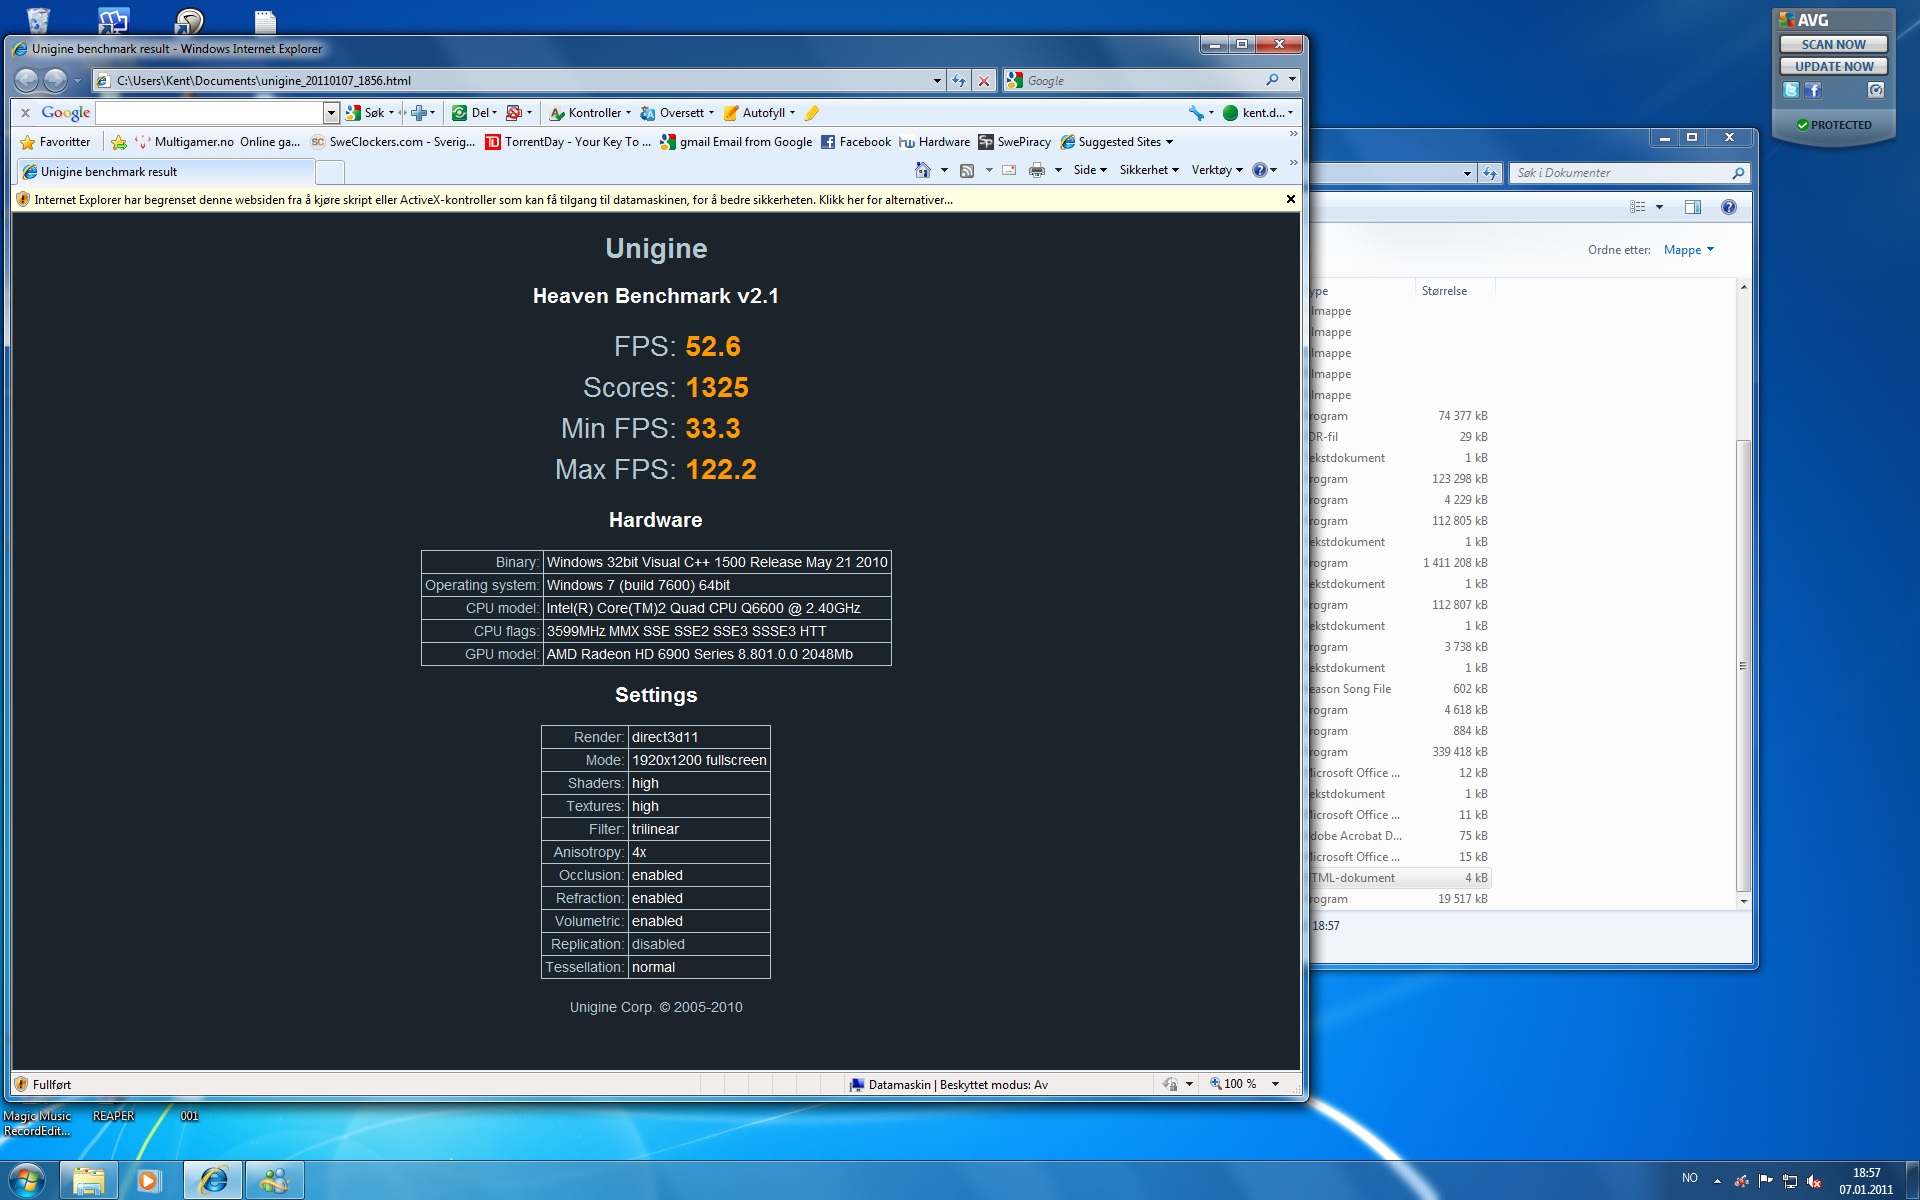The width and height of the screenshot is (1920, 1200).
Task: Click the Google Toolbar Søk button
Action: click(369, 113)
